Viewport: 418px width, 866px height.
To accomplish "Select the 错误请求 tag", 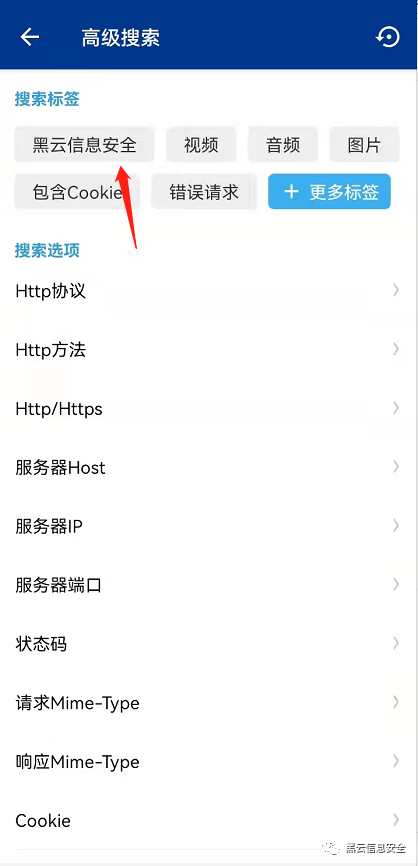I will (204, 192).
